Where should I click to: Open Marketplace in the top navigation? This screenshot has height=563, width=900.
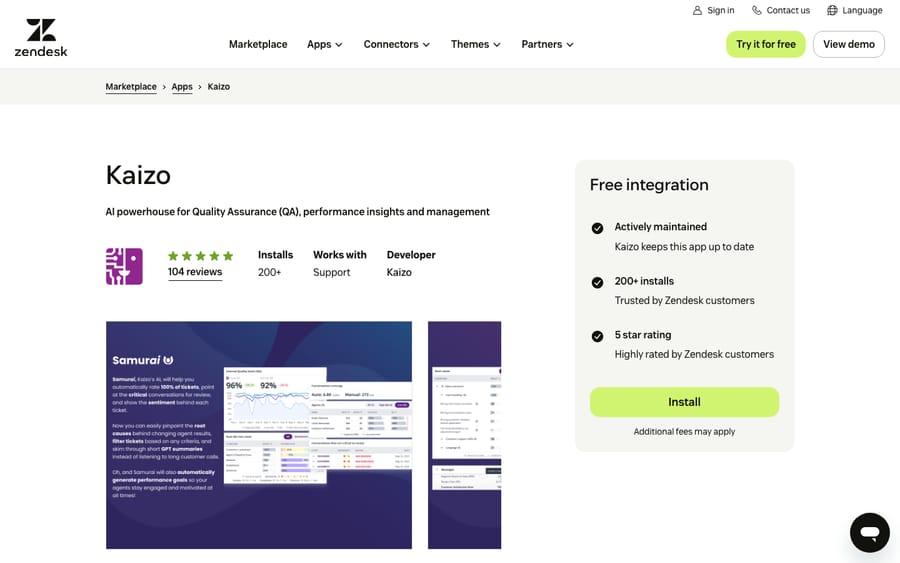click(258, 44)
